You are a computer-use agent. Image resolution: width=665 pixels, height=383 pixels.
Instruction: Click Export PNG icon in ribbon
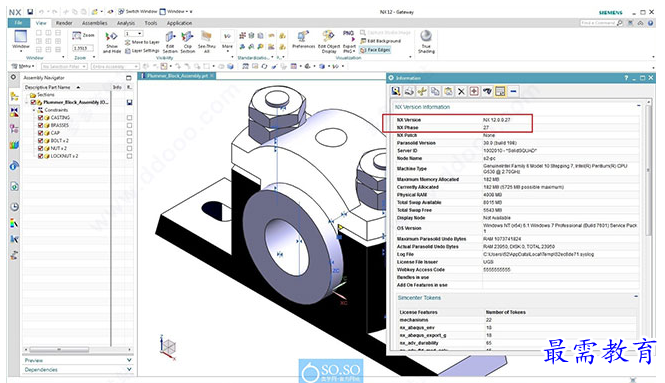[349, 41]
